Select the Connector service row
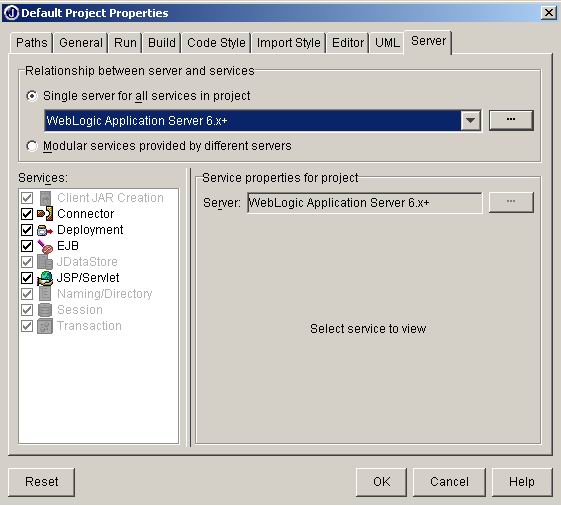This screenshot has width=561, height=506. coord(98,214)
